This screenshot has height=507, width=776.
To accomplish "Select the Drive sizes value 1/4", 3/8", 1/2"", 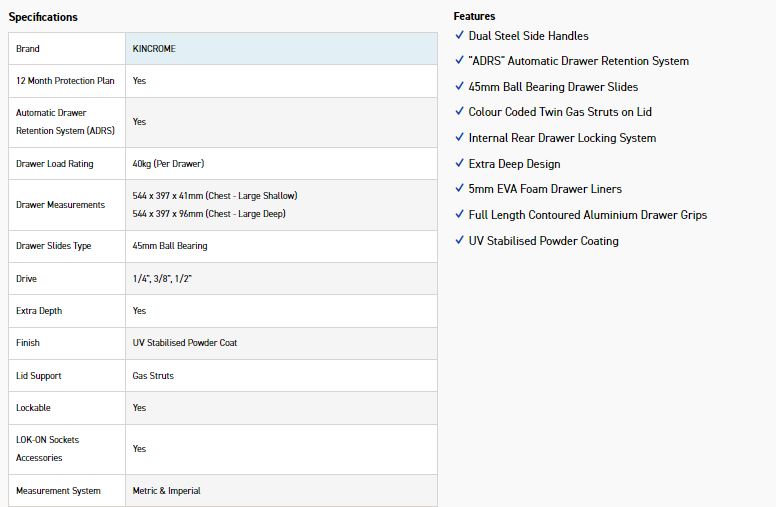I will coord(162,279).
